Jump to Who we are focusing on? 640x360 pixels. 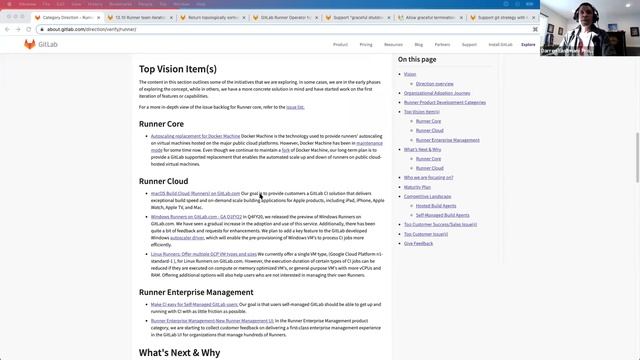(428, 178)
